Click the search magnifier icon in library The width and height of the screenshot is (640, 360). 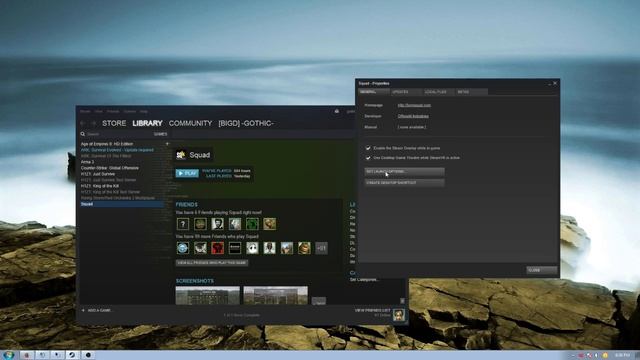83,134
